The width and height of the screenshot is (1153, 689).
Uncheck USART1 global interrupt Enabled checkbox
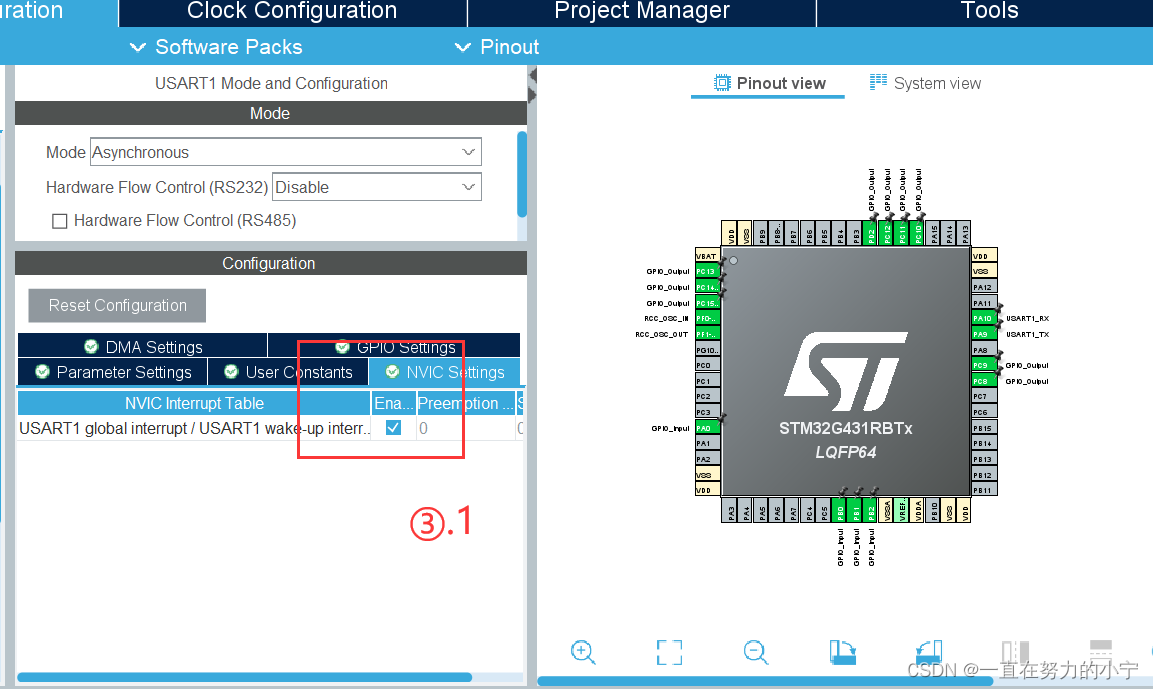[393, 428]
